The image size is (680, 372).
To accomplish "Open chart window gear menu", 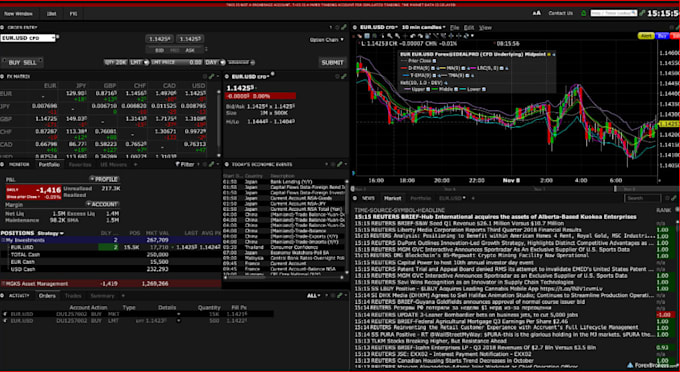I will (355, 27).
